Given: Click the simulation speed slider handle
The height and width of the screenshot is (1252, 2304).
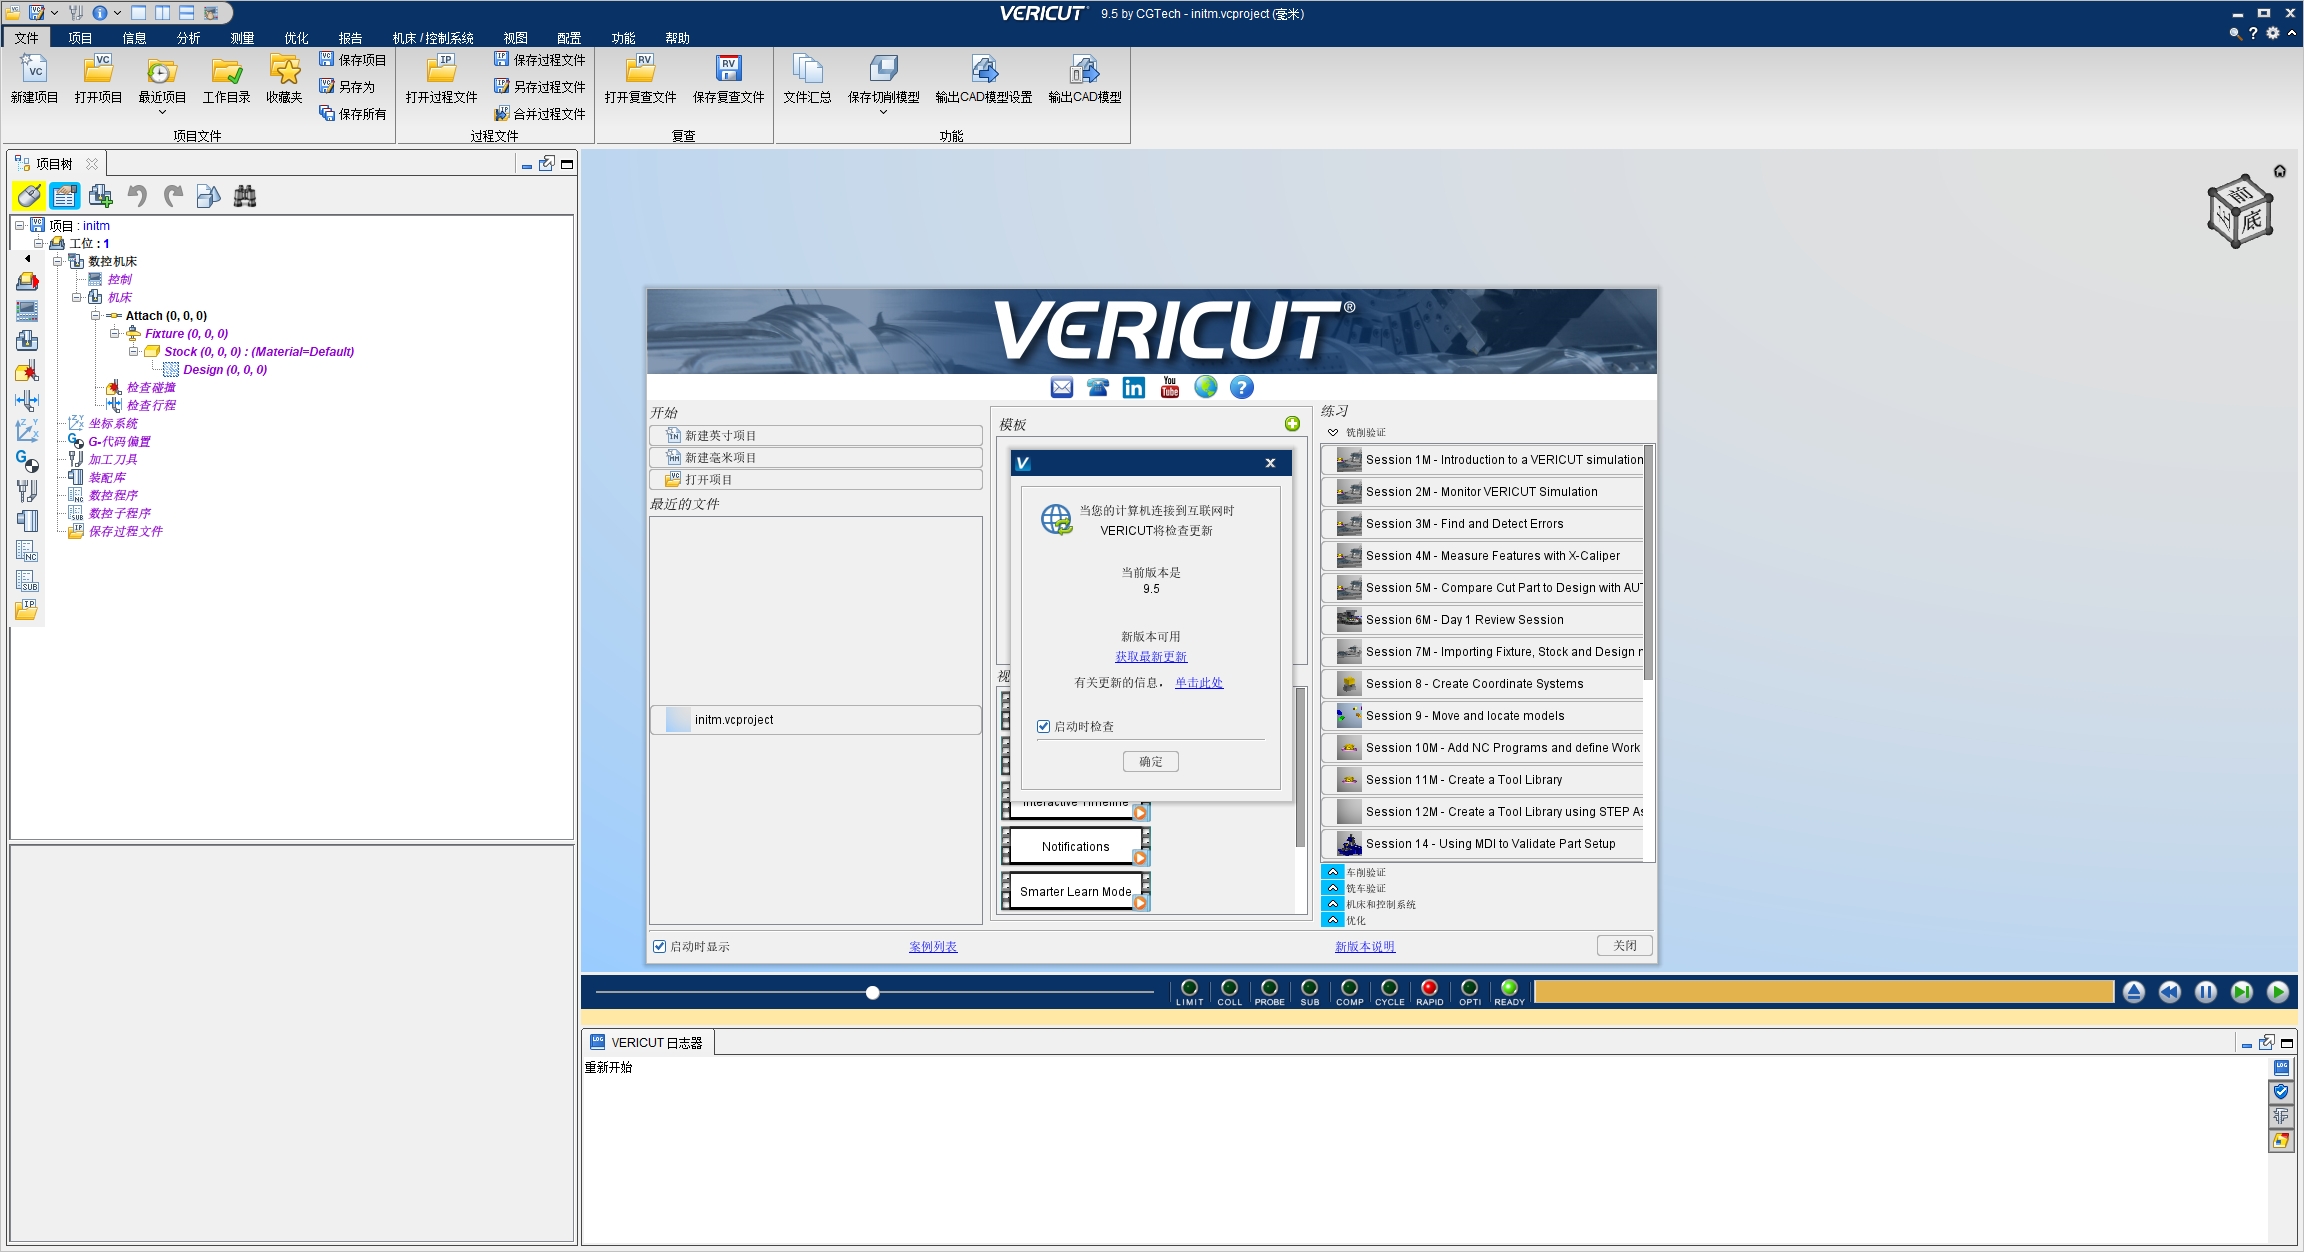Looking at the screenshot, I should click(873, 993).
